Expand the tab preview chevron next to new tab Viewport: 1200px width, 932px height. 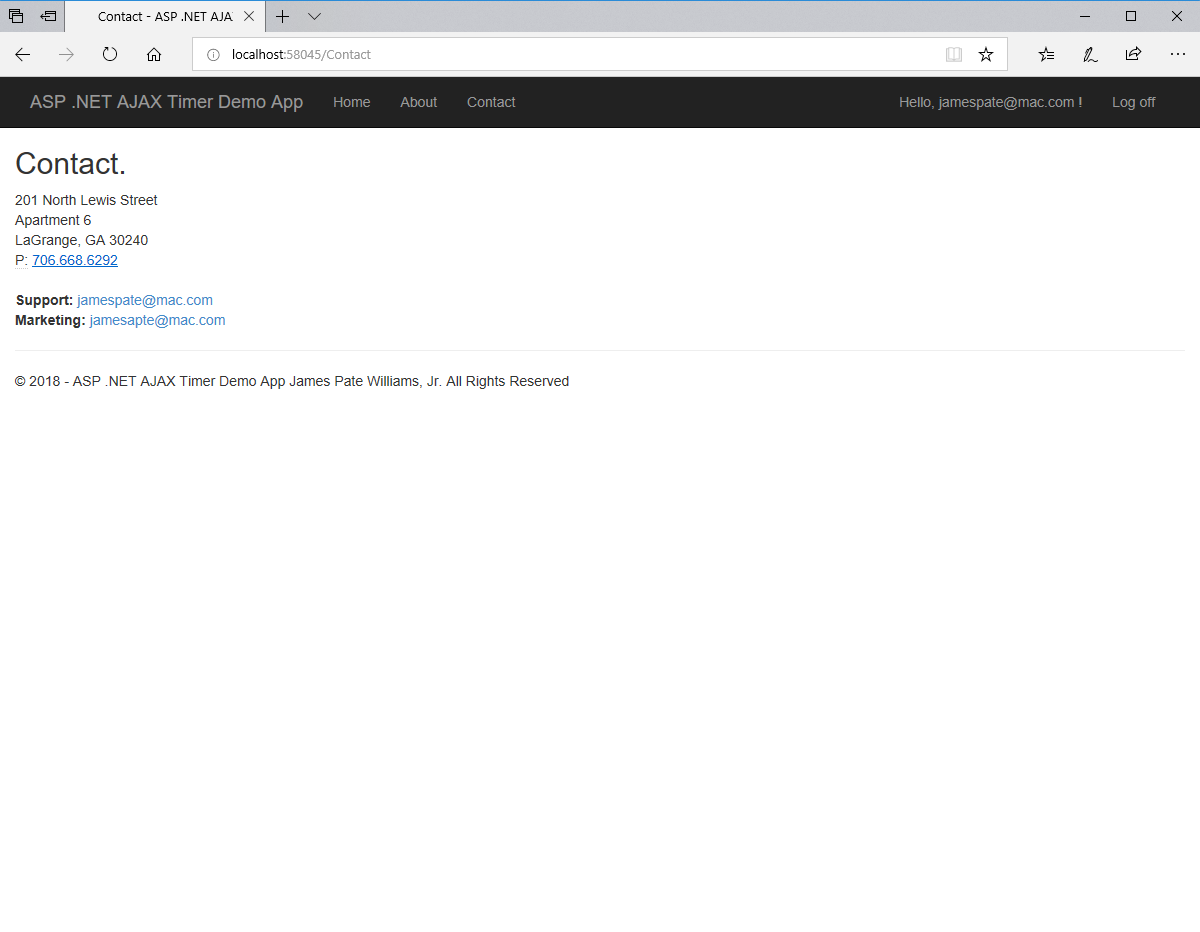point(314,16)
